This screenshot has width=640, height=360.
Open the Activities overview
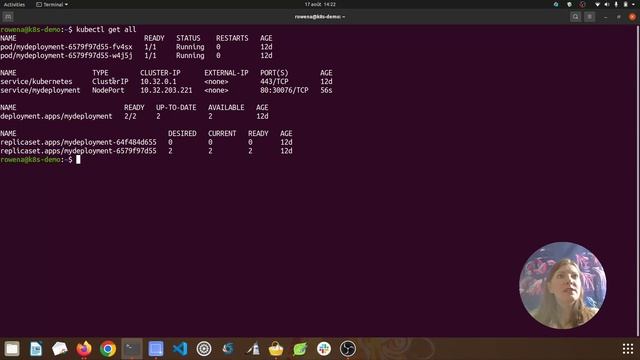coord(14,4)
